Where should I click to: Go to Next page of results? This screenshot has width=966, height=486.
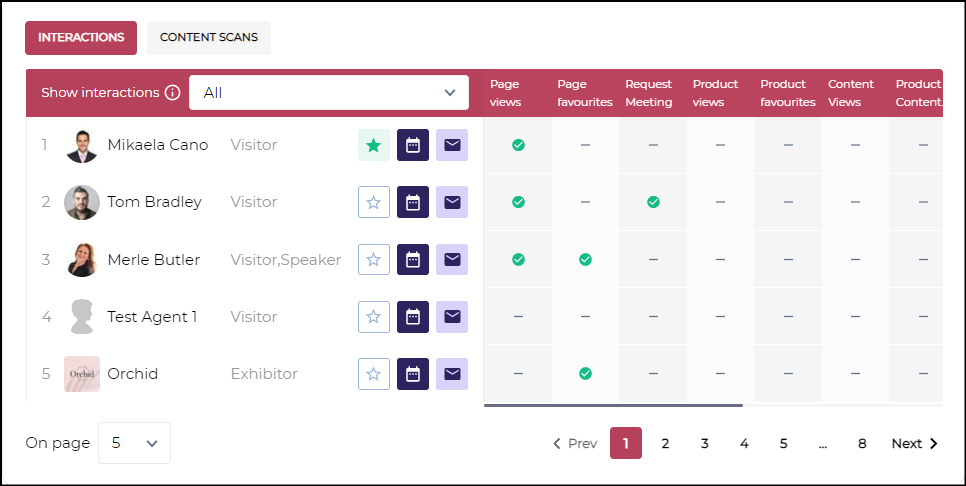914,443
